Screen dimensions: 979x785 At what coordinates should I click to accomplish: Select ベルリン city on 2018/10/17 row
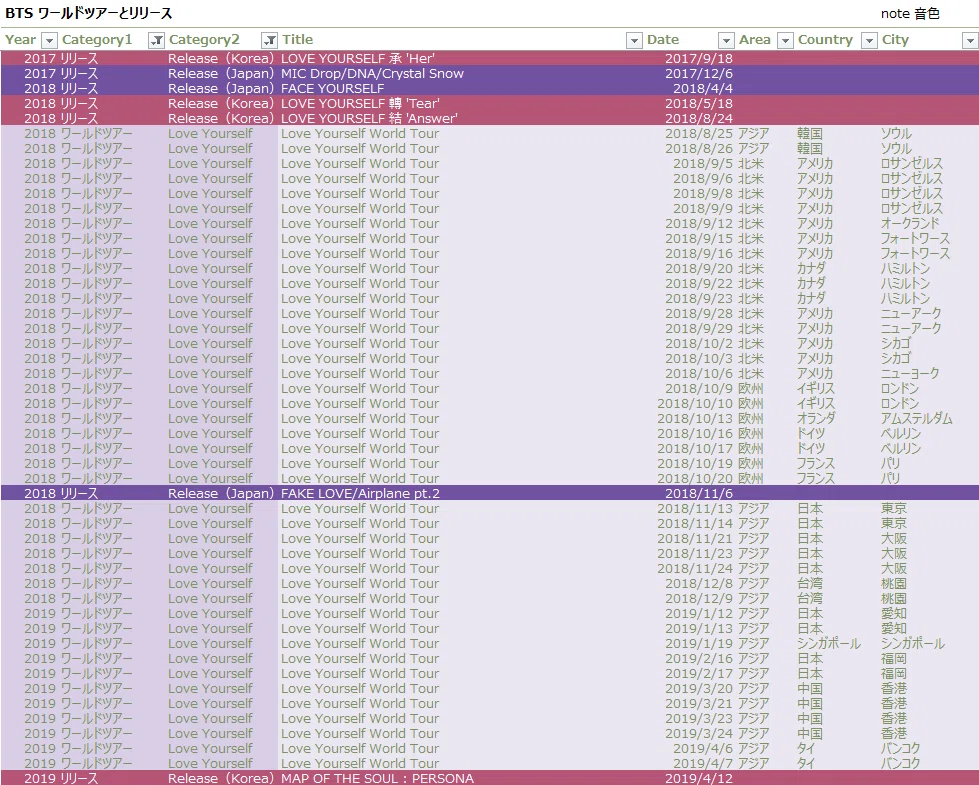pos(900,448)
